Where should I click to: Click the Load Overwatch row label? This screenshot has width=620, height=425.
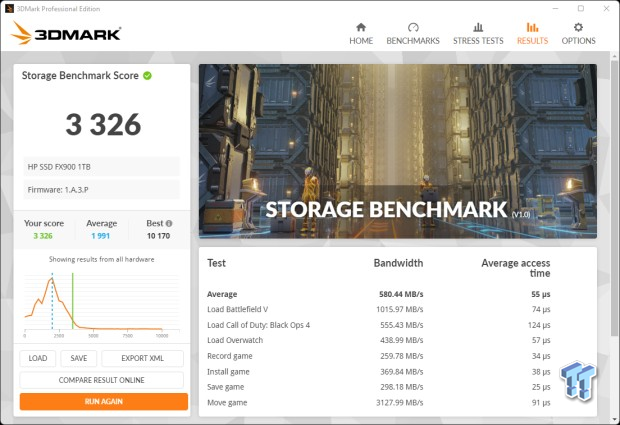click(235, 340)
